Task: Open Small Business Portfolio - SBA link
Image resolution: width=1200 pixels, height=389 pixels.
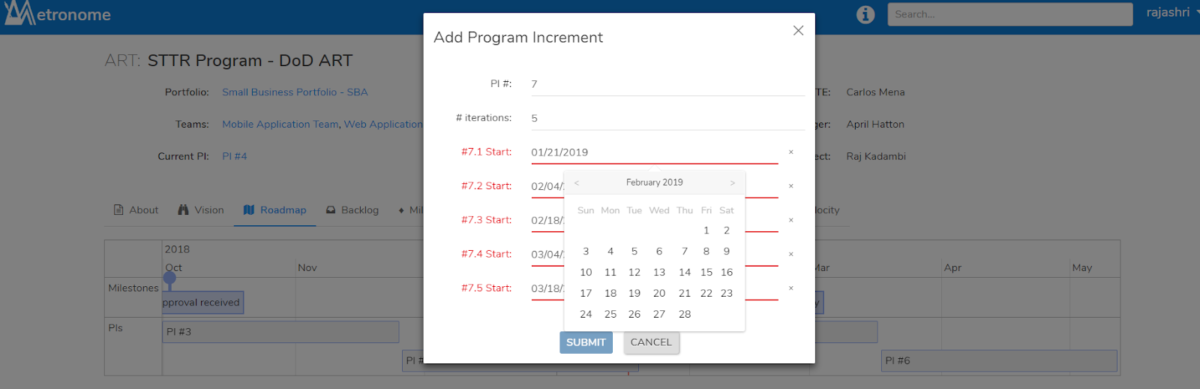Action: 295,92
